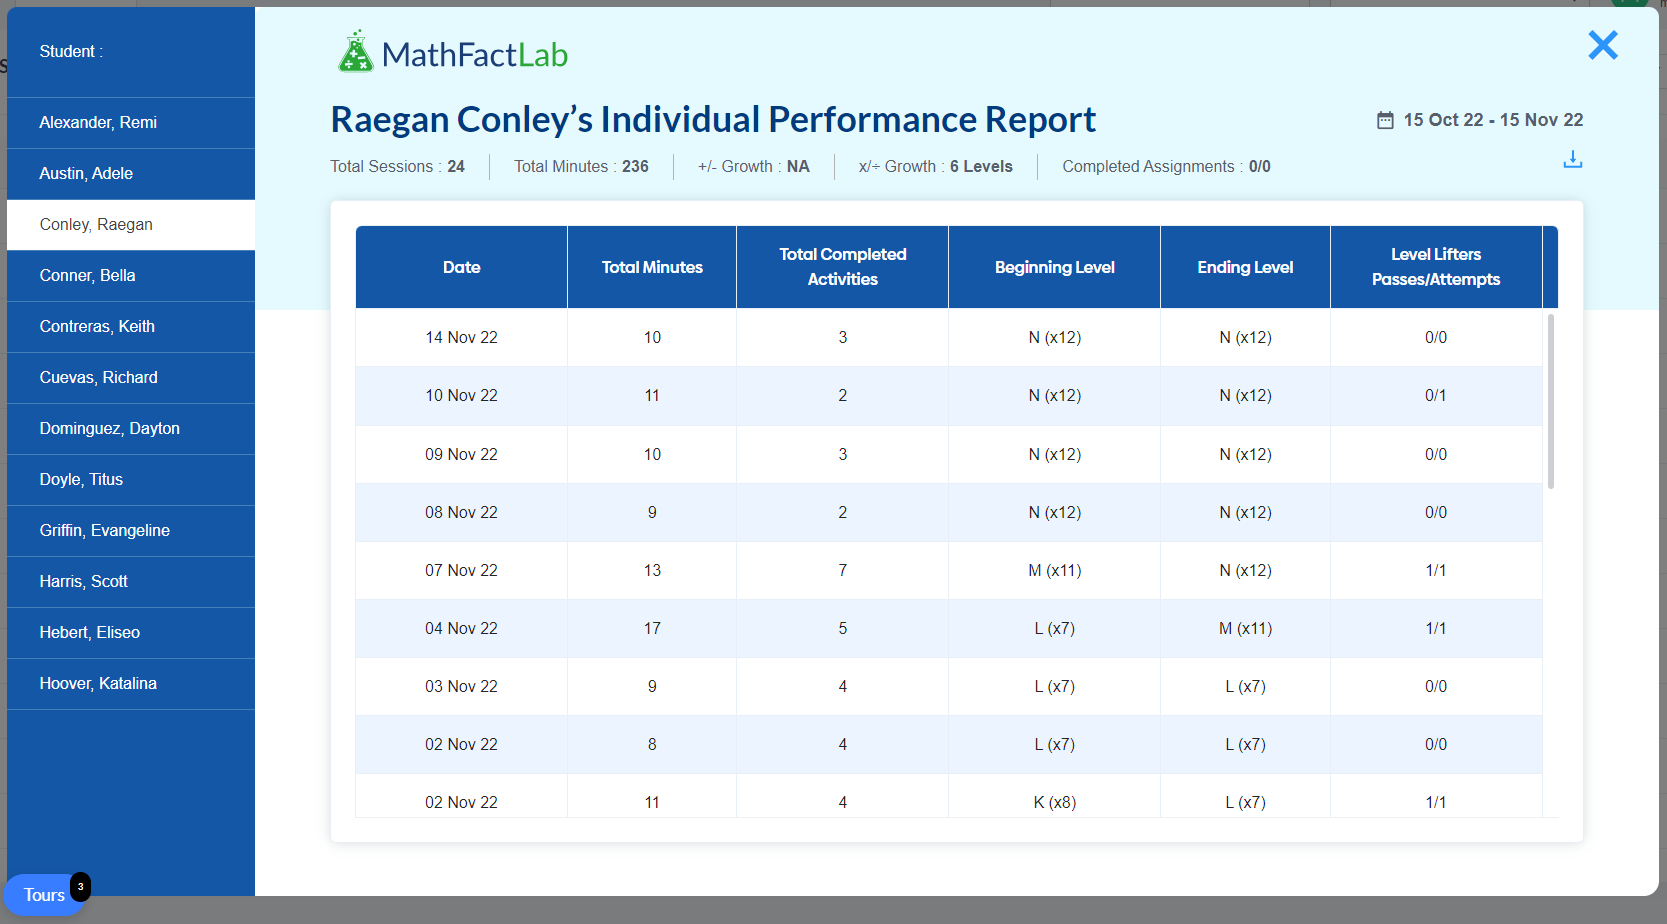Click the 0/1 Level Lifters cell for 10 Nov 22
The height and width of the screenshot is (924, 1667).
pos(1436,396)
